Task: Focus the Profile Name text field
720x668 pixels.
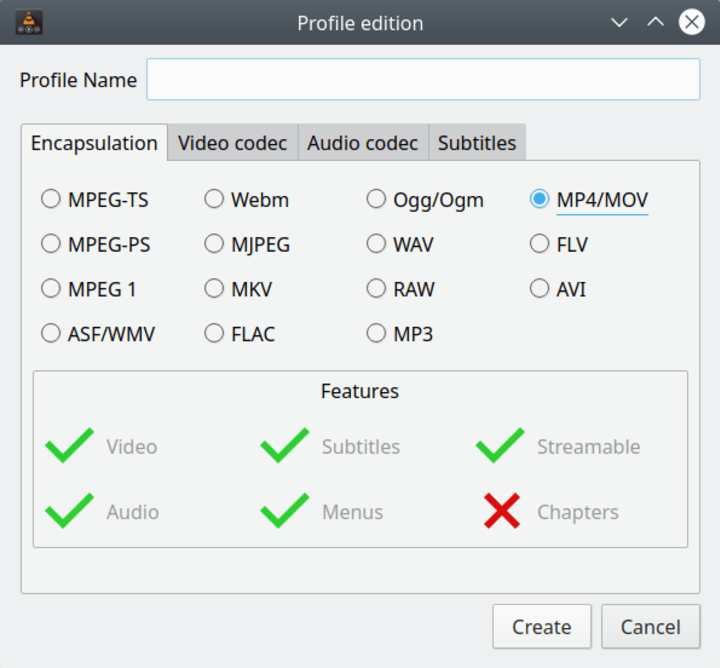Action: tap(423, 80)
